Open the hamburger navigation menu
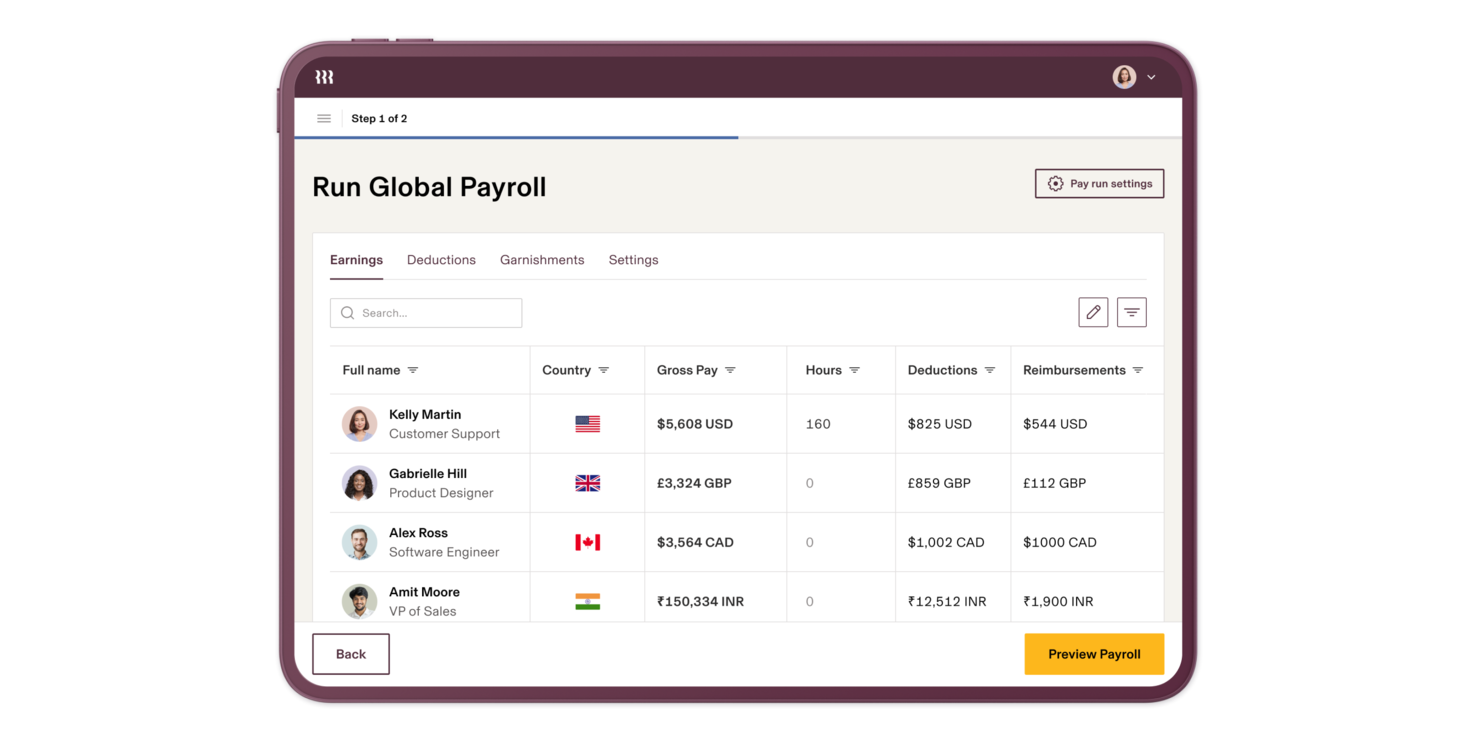The height and width of the screenshot is (740, 1480). tap(323, 117)
